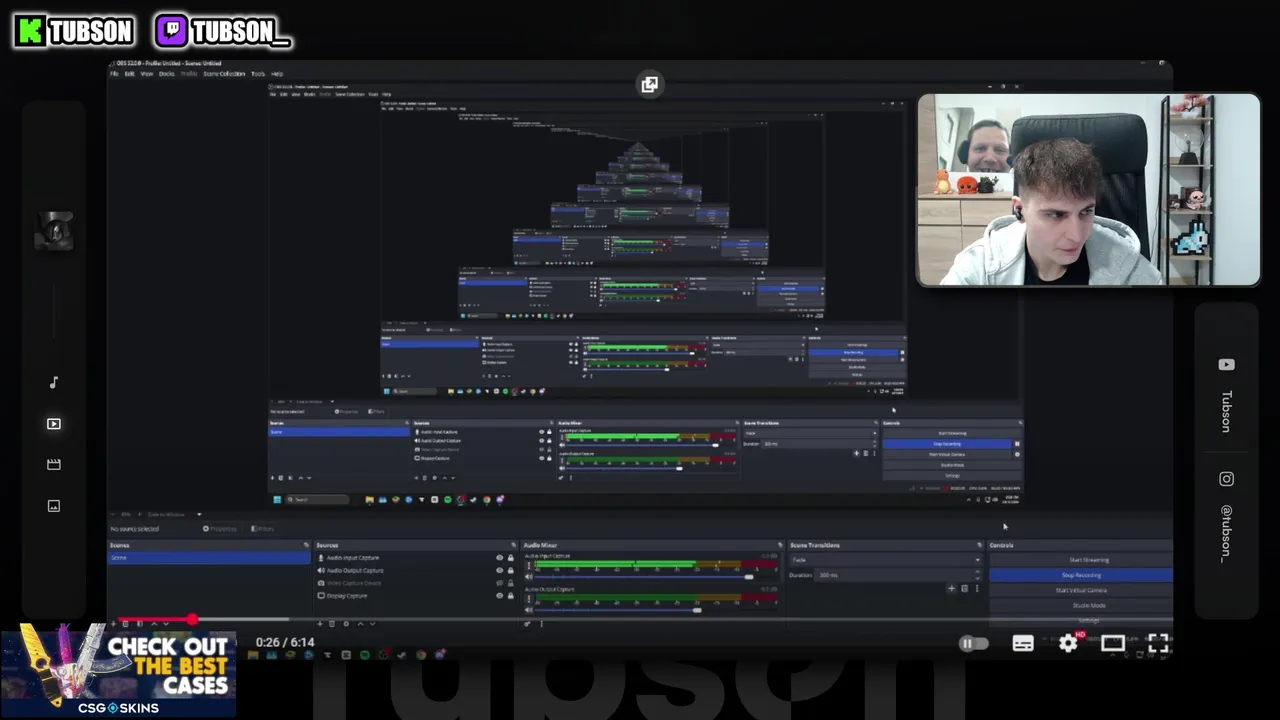Toggle visibility eye of Display Capture
This screenshot has width=1280, height=720.
tap(500, 596)
